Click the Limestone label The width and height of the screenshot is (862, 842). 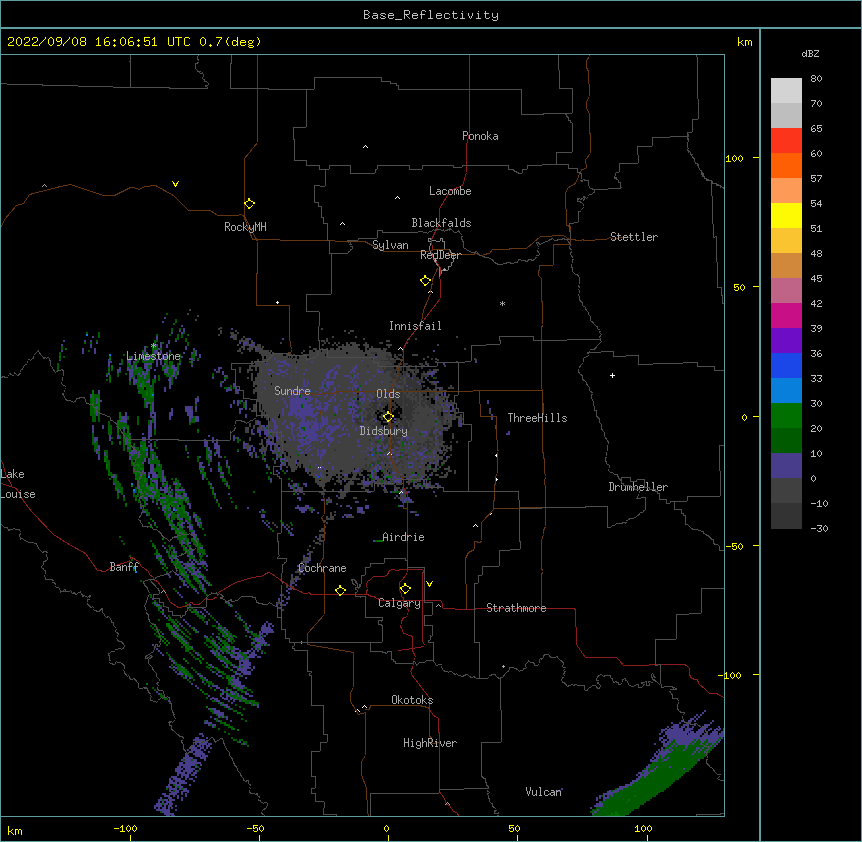[x=153, y=356]
